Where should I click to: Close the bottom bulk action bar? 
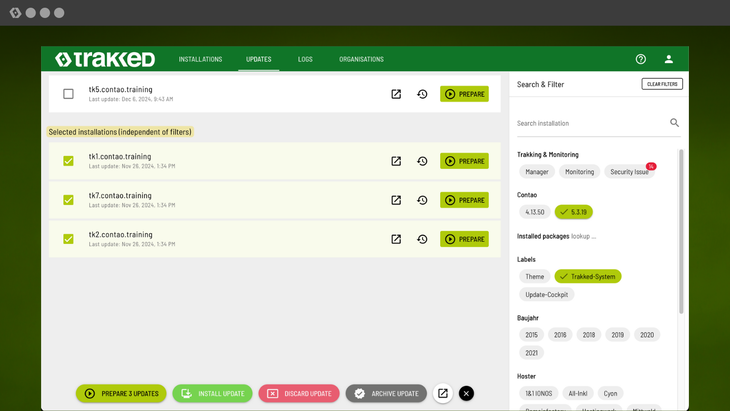466,394
